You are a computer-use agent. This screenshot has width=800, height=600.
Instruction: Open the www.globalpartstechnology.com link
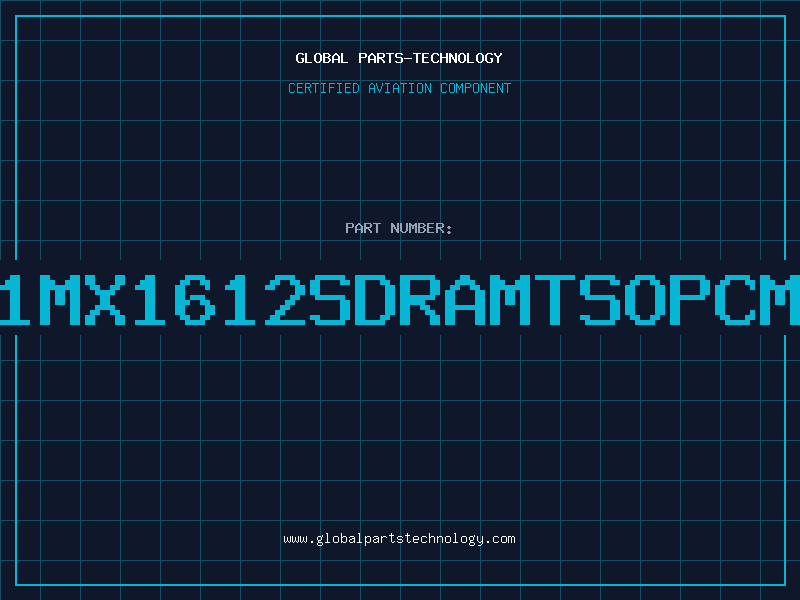tap(399, 539)
